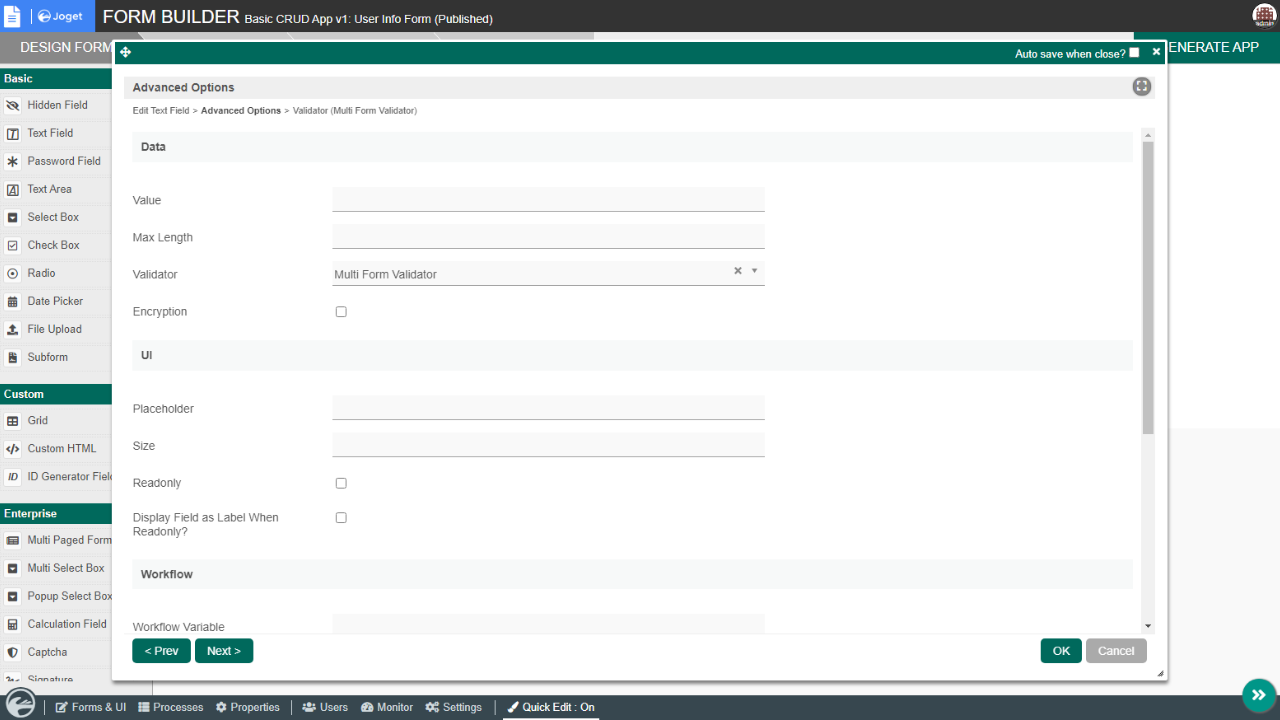Click the OK button
The image size is (1280, 720).
click(x=1061, y=651)
